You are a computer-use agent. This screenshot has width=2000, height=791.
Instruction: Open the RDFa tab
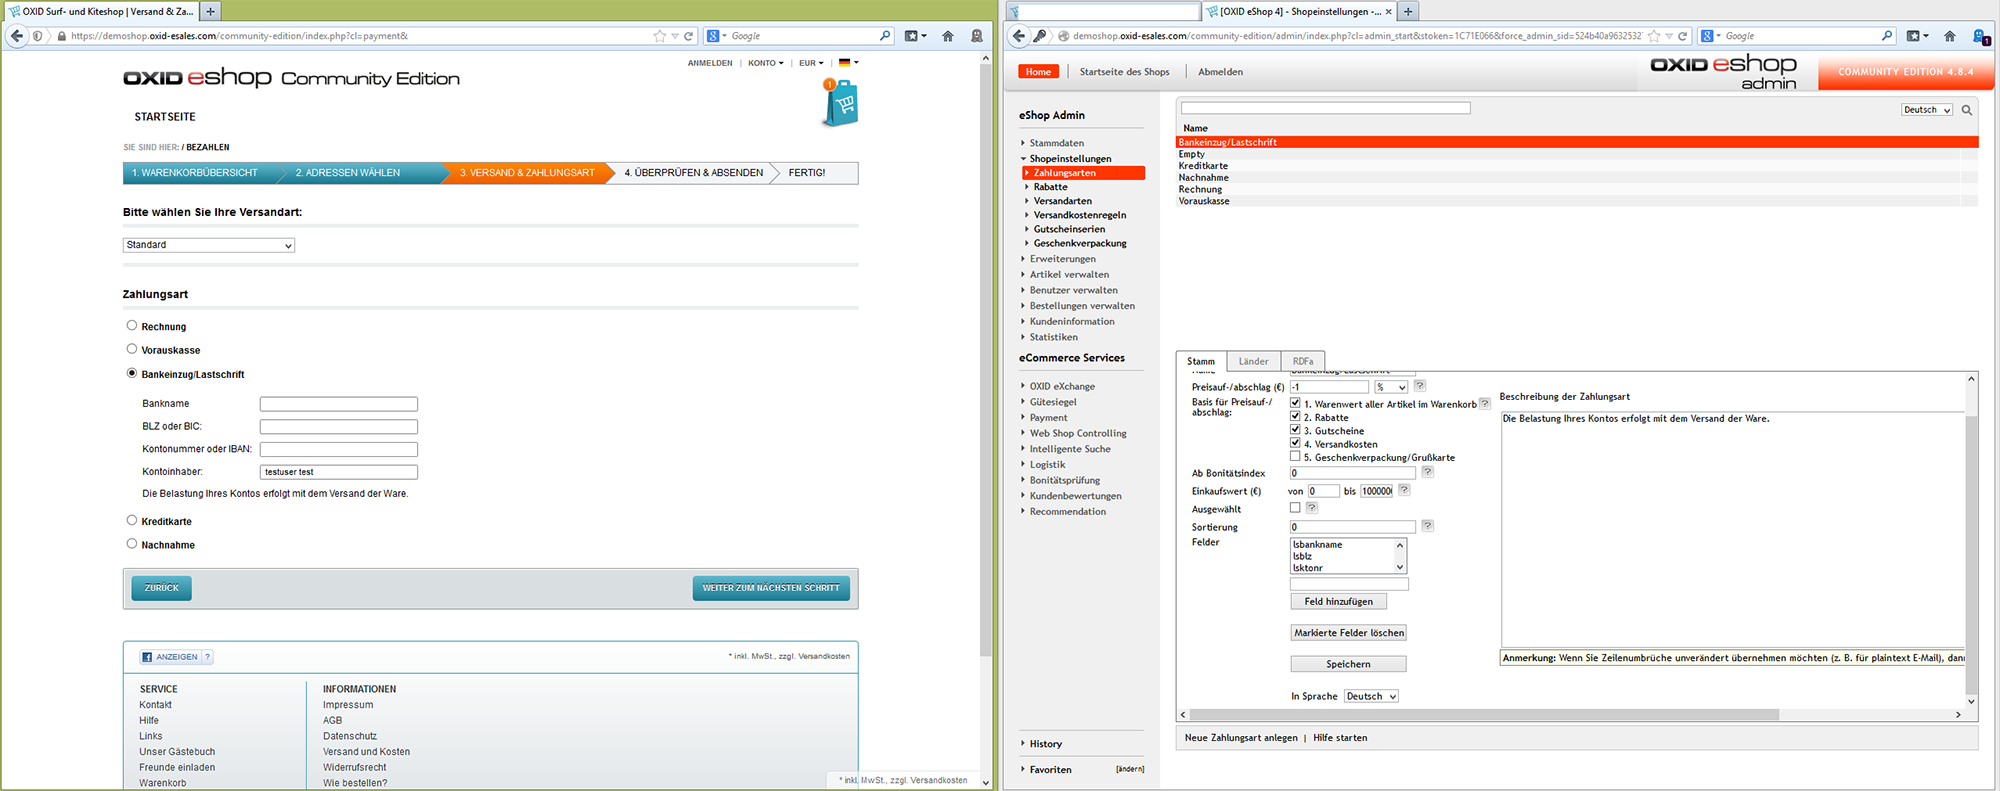(x=1302, y=361)
